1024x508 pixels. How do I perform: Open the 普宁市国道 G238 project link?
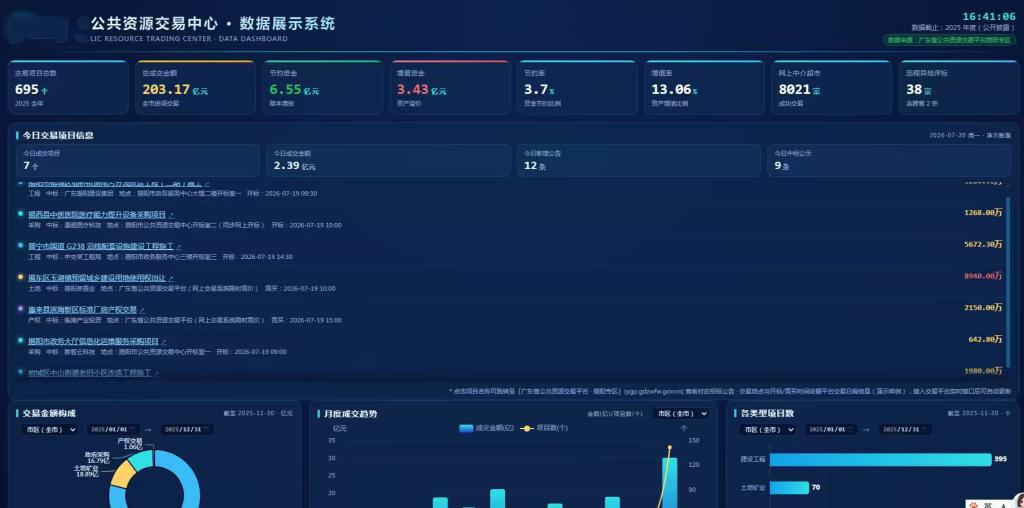(101, 246)
